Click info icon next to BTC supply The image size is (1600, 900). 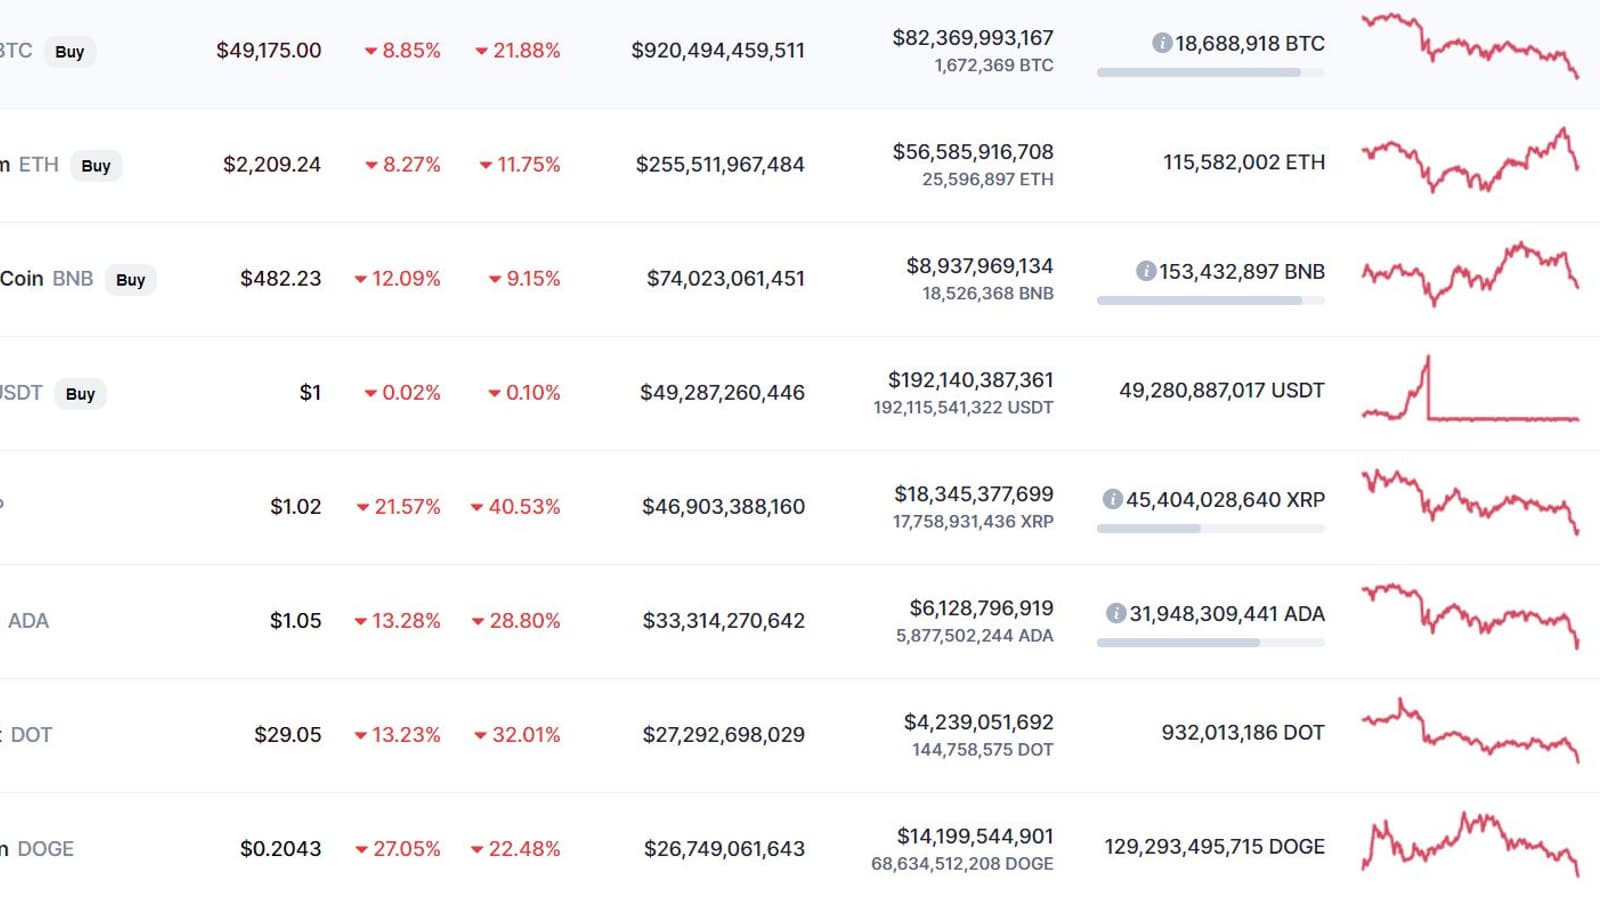click(x=1162, y=43)
